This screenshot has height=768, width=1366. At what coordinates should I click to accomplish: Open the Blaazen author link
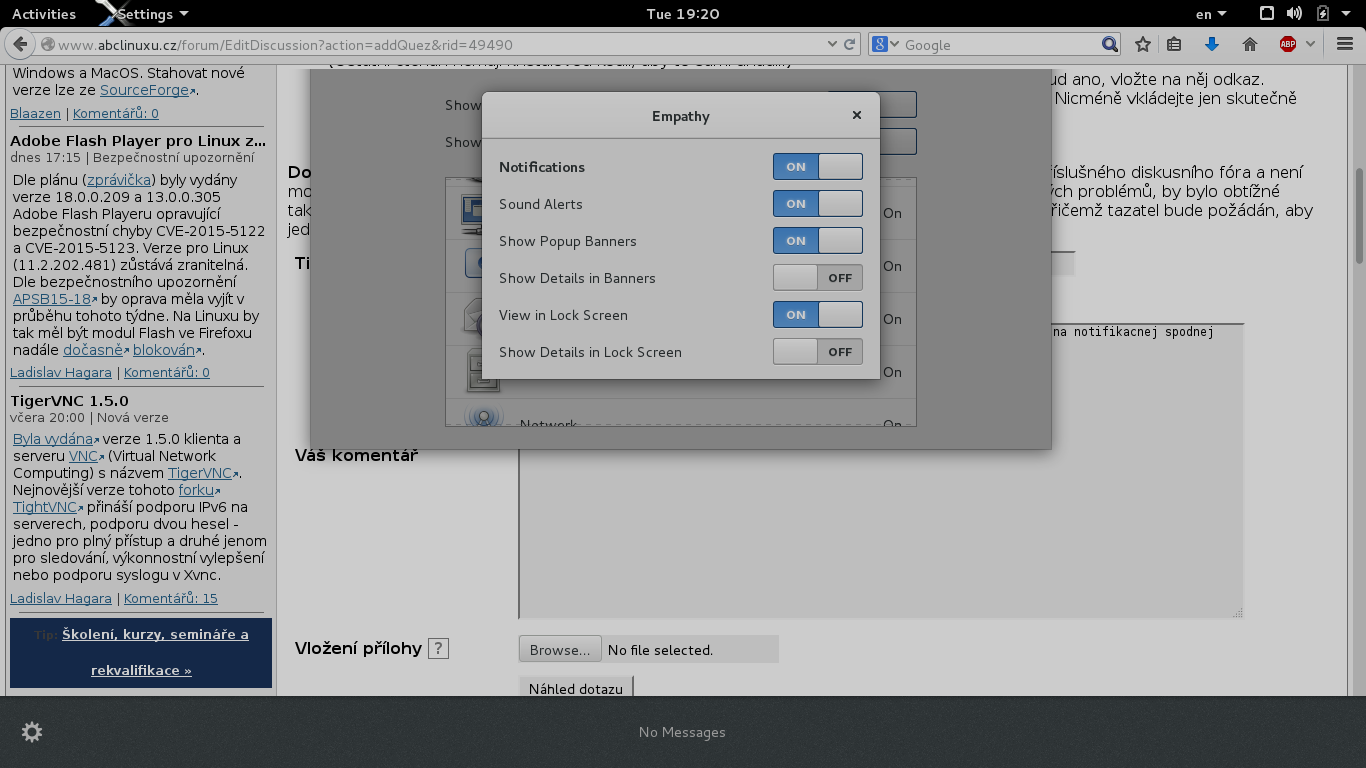click(35, 114)
